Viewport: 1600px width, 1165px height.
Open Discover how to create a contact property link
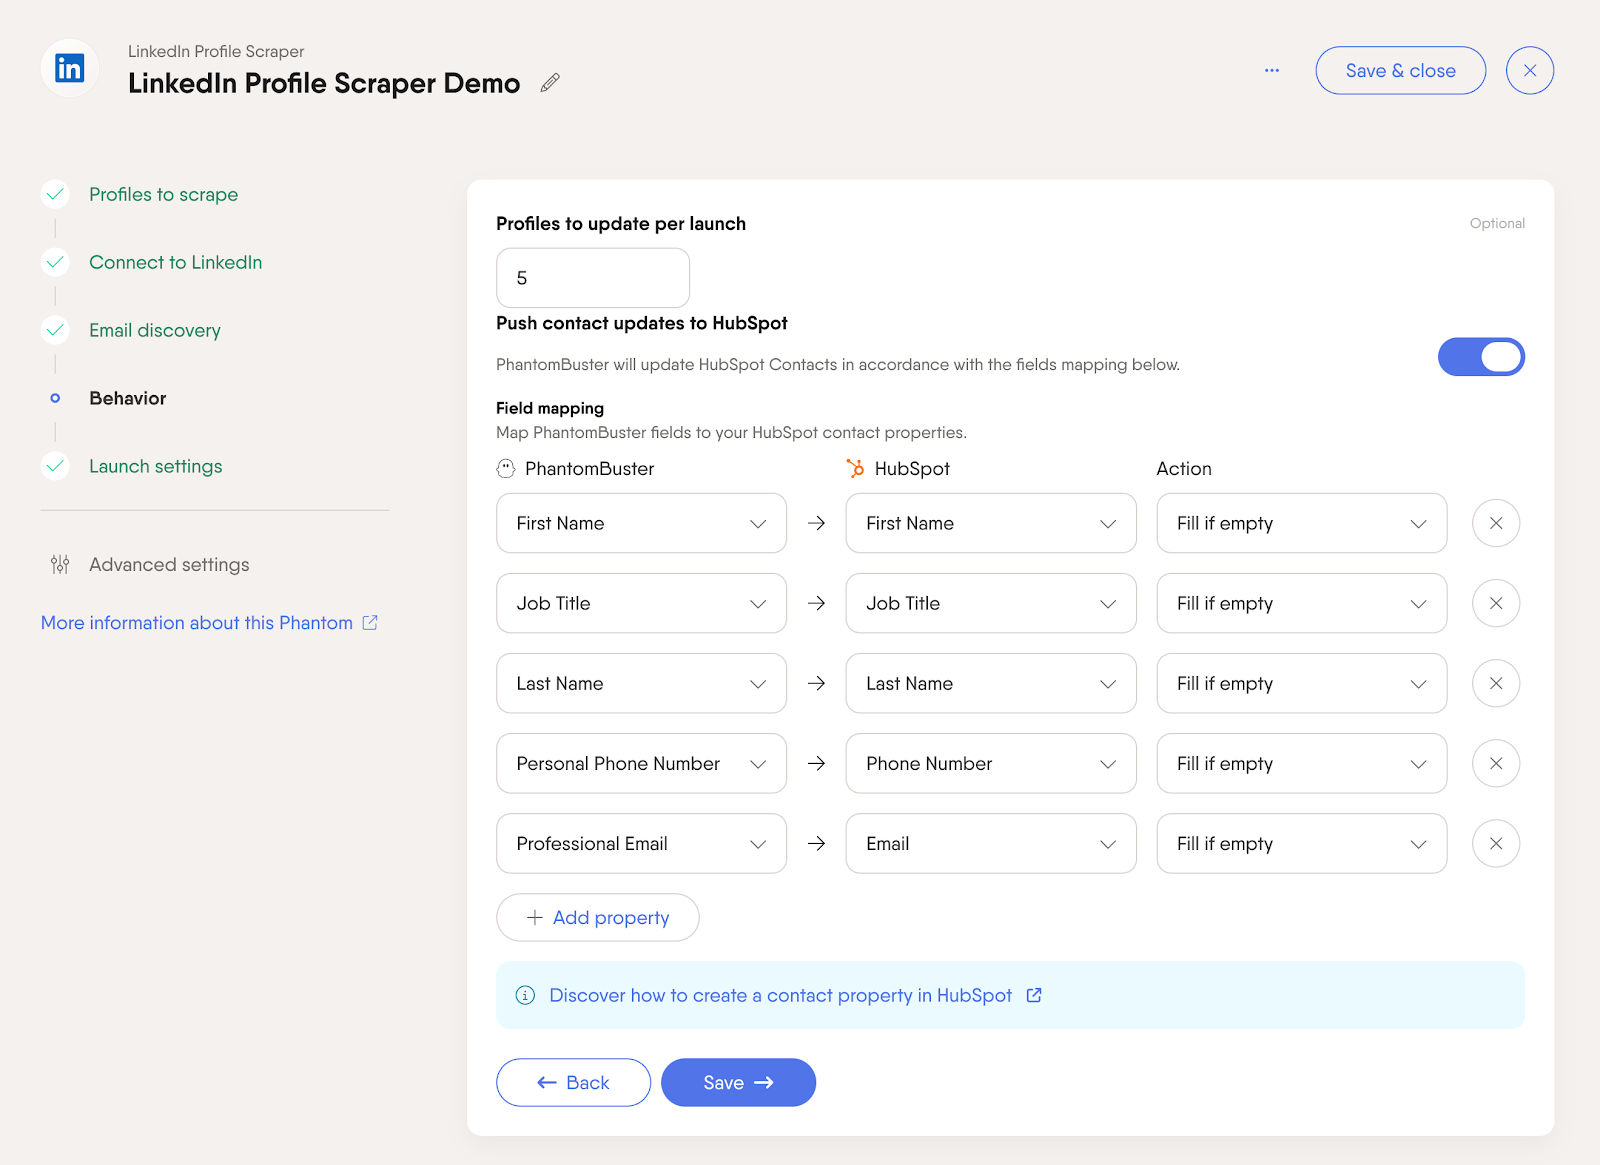780,995
